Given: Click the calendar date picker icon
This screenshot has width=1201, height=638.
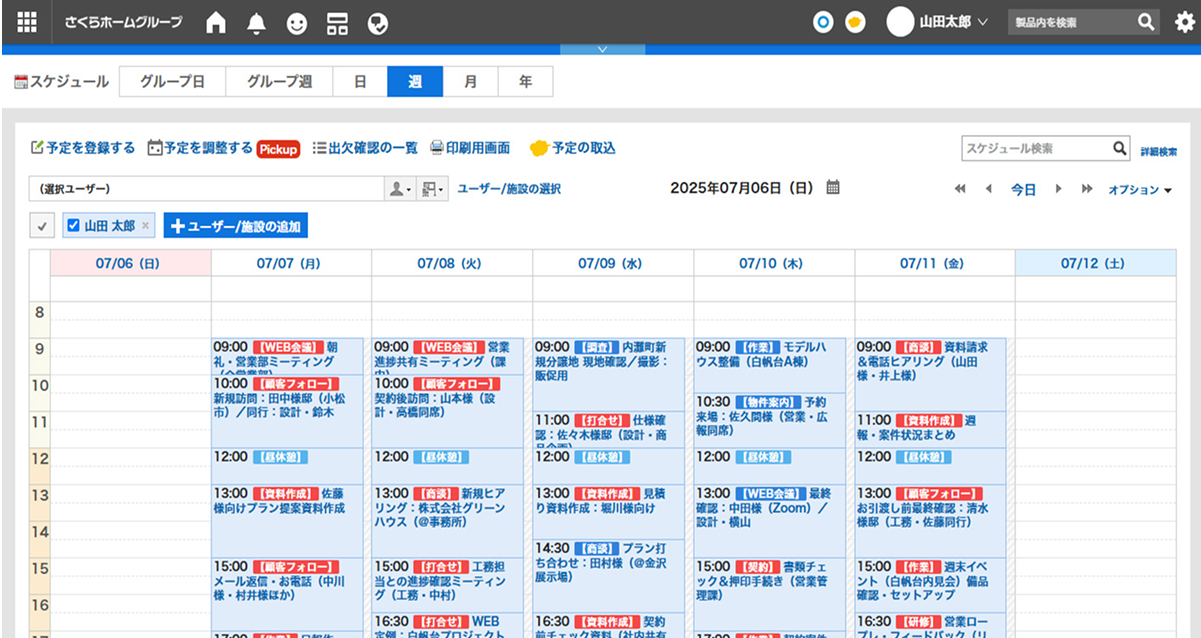Looking at the screenshot, I should pyautogui.click(x=833, y=188).
